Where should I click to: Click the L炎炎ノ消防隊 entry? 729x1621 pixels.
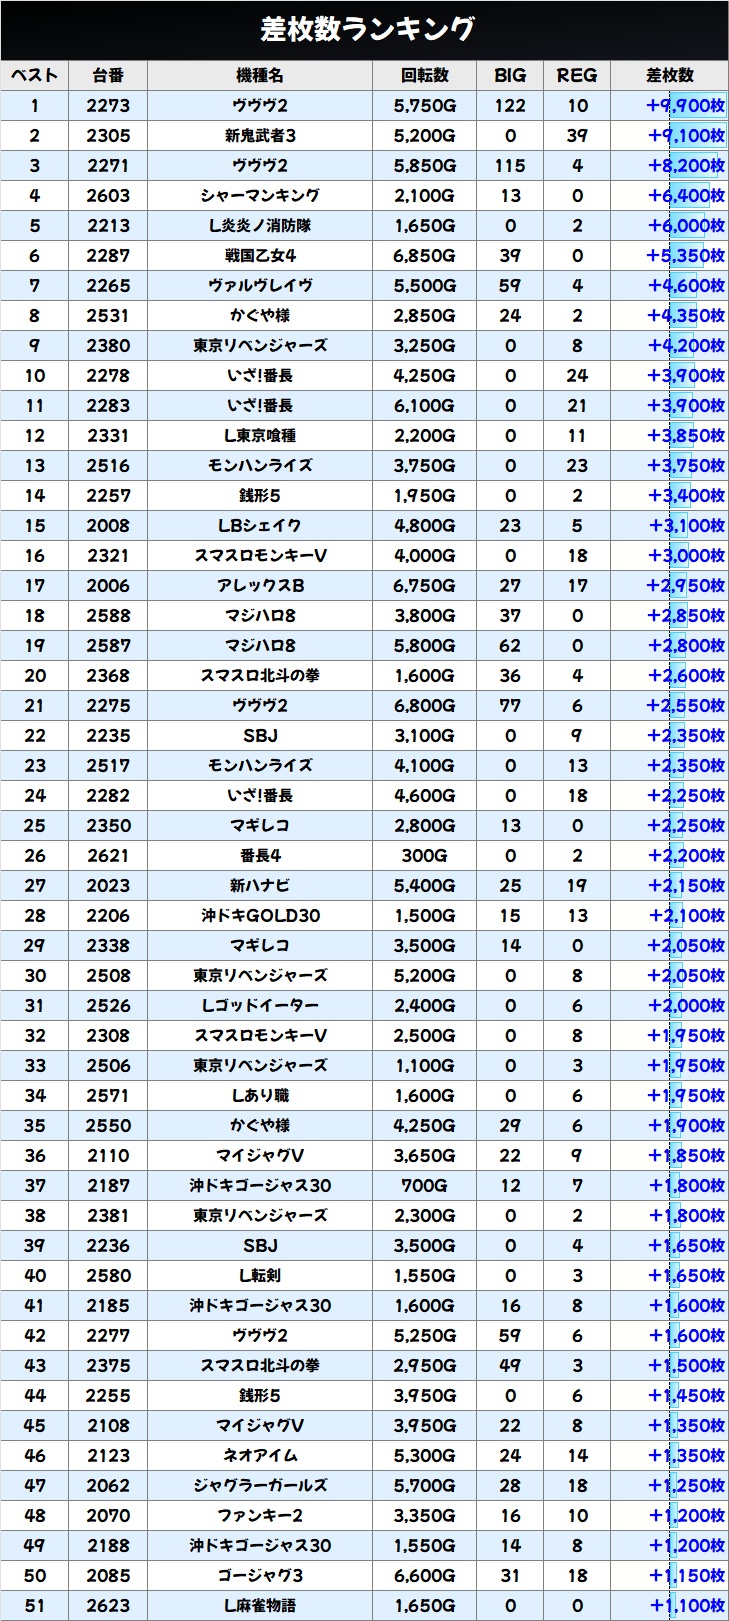pos(260,225)
